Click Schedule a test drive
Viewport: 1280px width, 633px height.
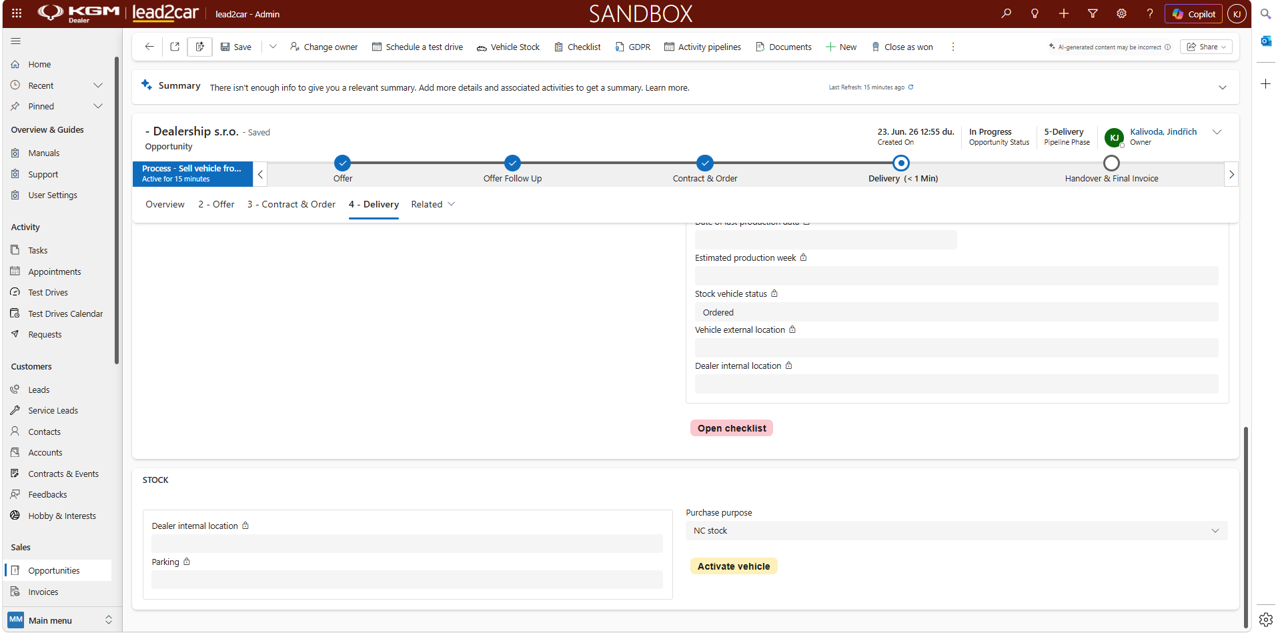417,47
